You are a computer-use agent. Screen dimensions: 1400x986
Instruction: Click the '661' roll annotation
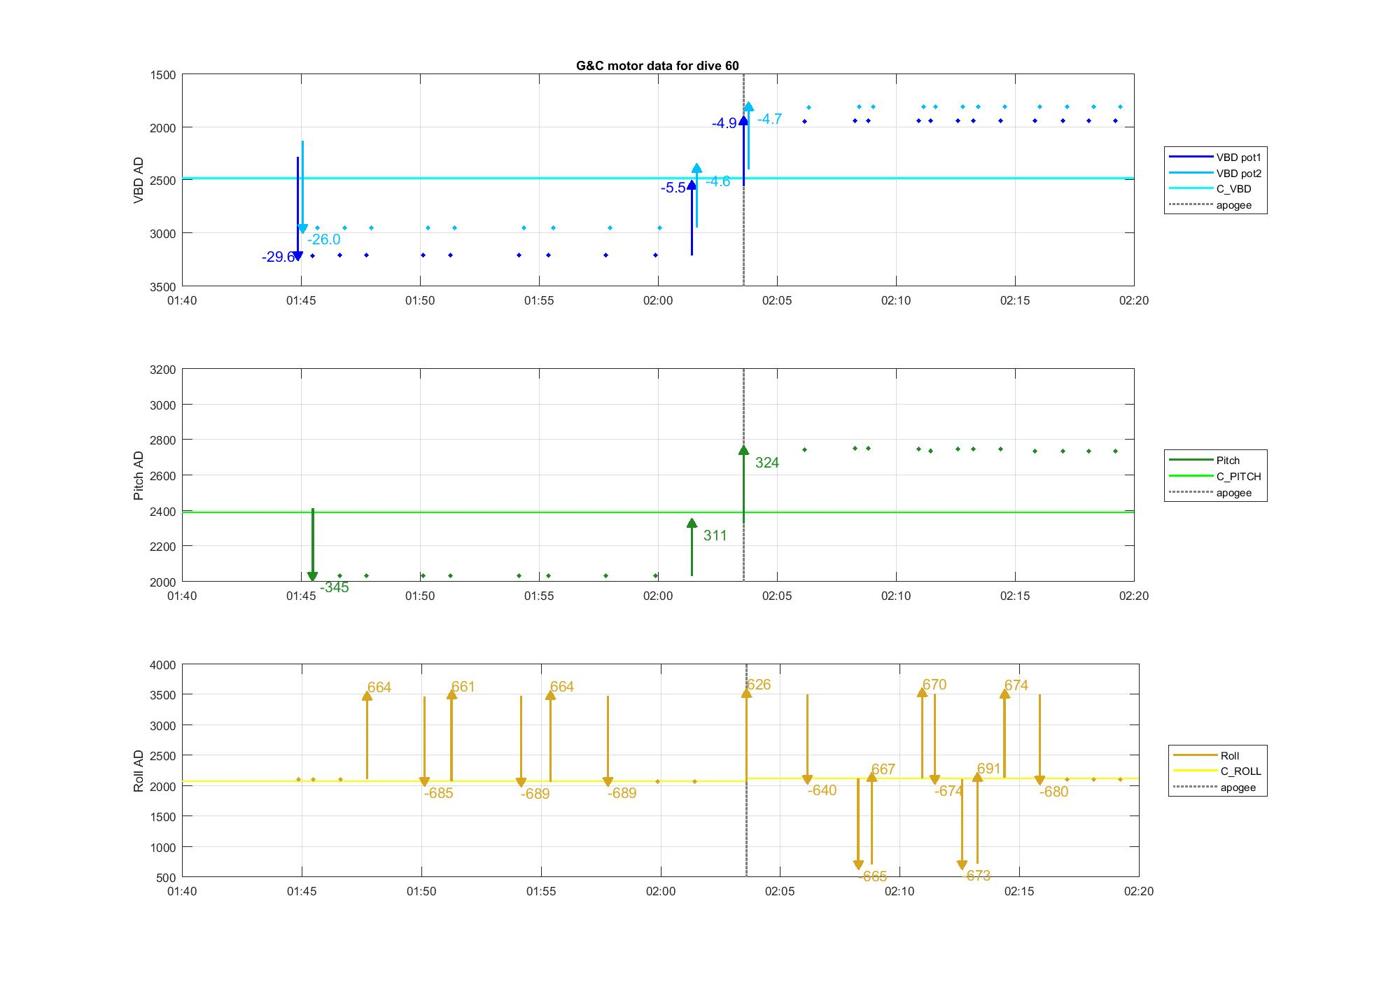(463, 687)
